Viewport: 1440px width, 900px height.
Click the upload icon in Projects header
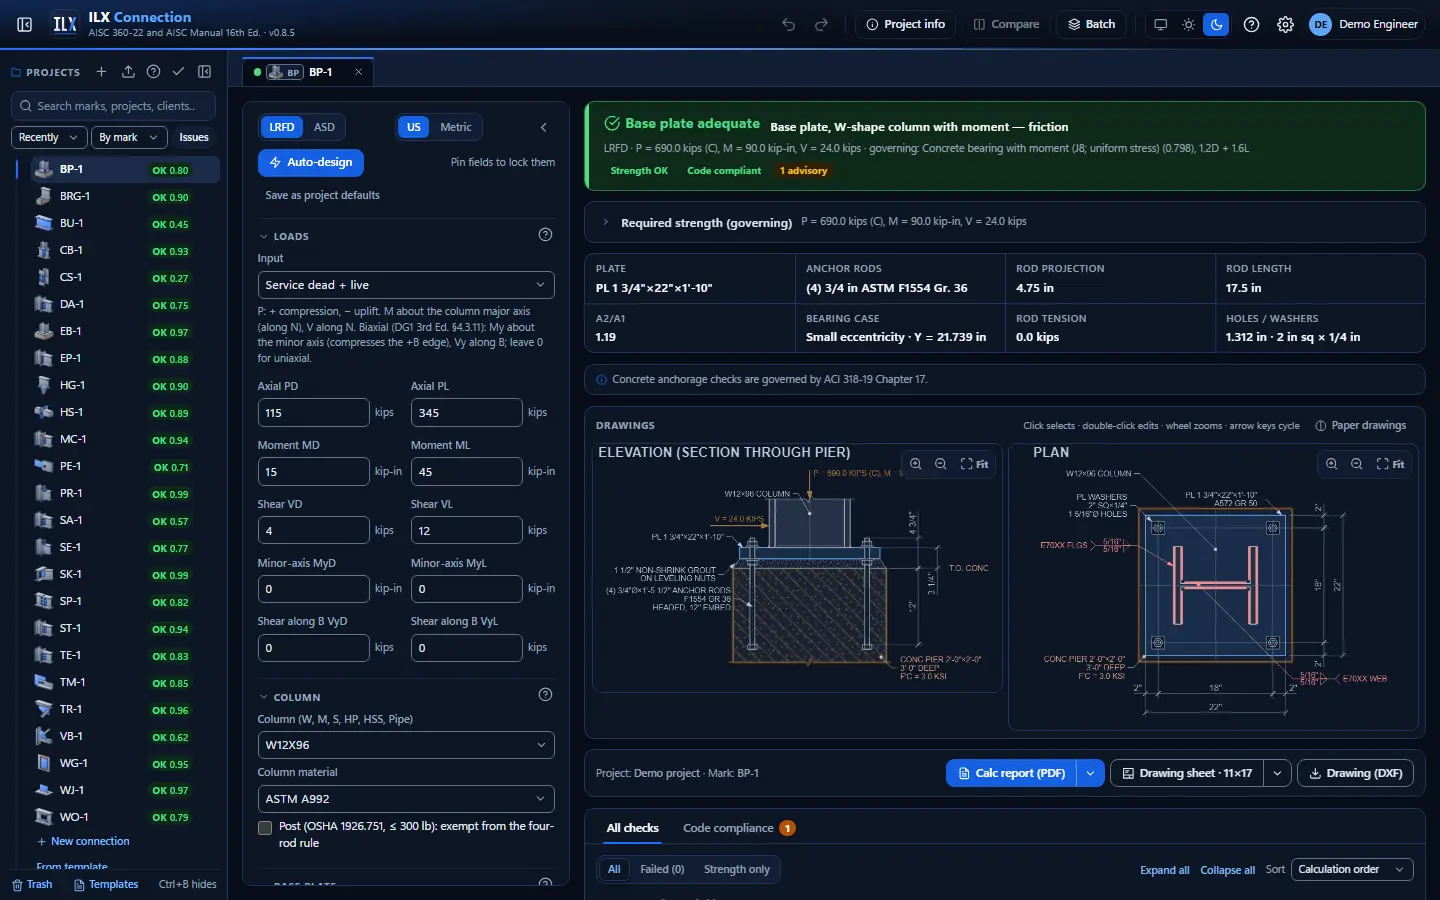click(x=128, y=72)
